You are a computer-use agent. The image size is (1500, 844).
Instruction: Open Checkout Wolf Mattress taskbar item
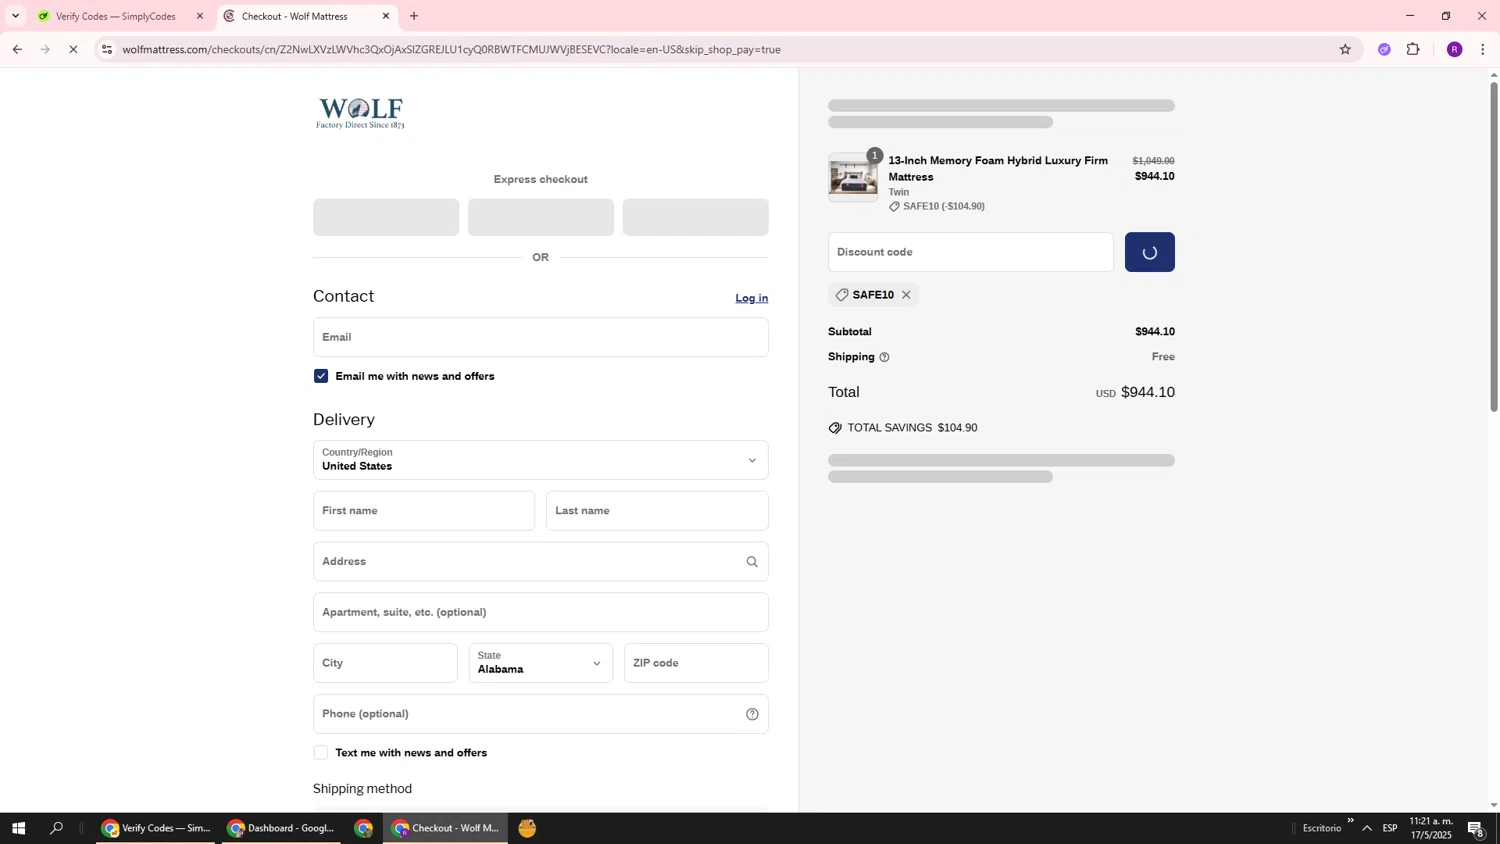tap(446, 828)
